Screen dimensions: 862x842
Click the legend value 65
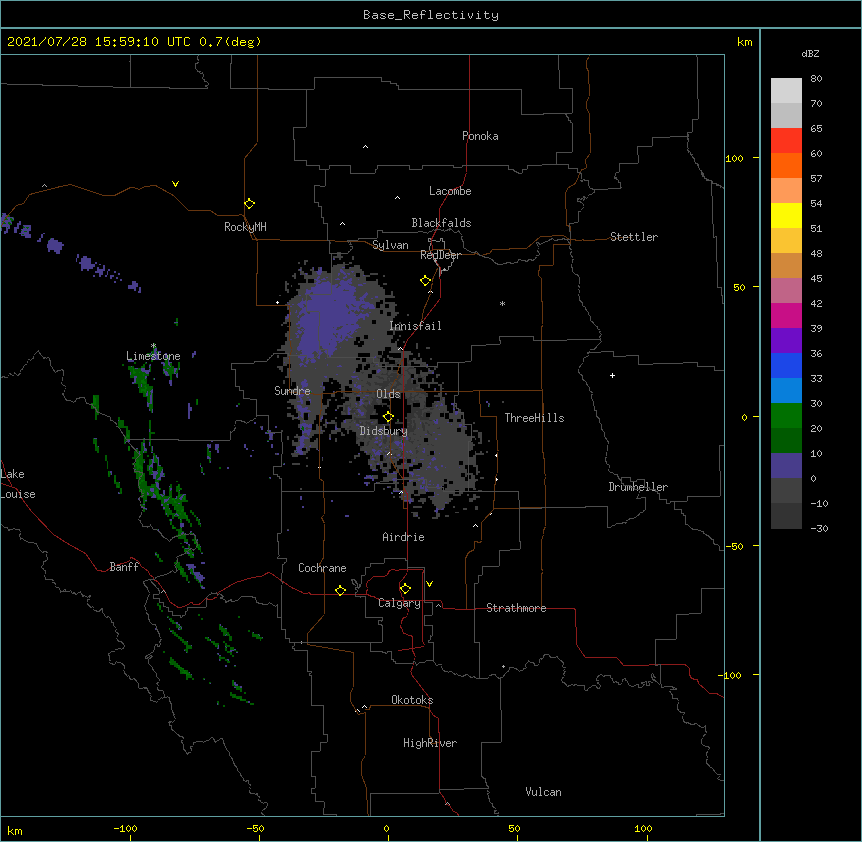point(816,129)
